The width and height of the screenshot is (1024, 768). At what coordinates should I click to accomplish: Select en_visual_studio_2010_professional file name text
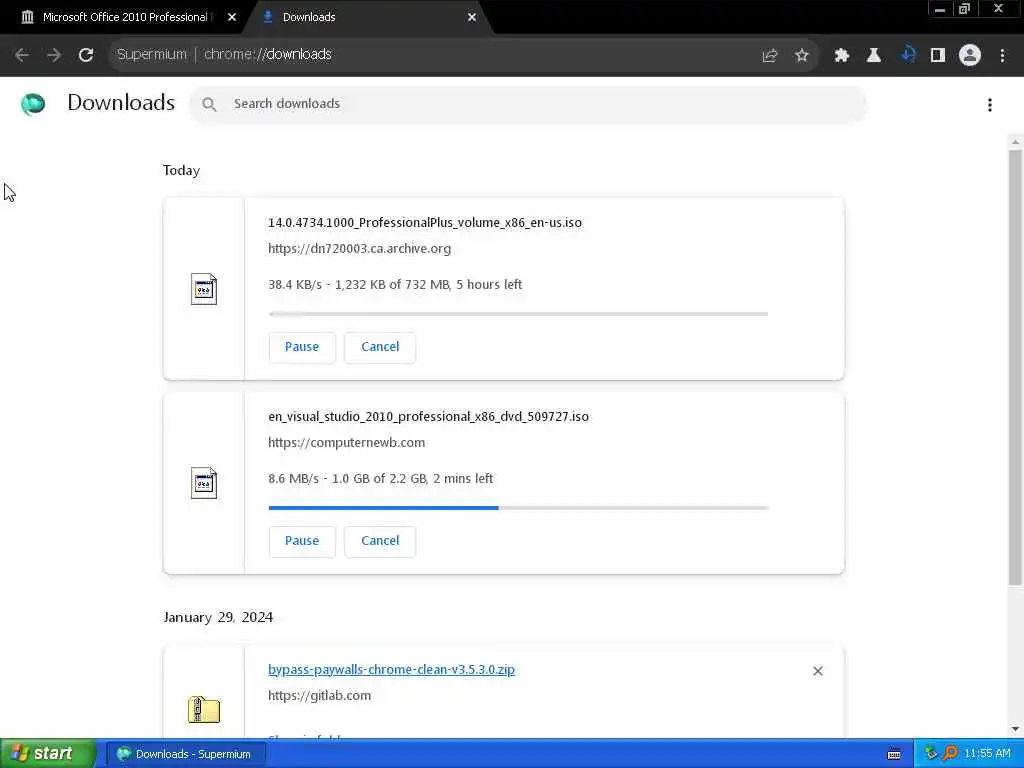[x=428, y=417]
